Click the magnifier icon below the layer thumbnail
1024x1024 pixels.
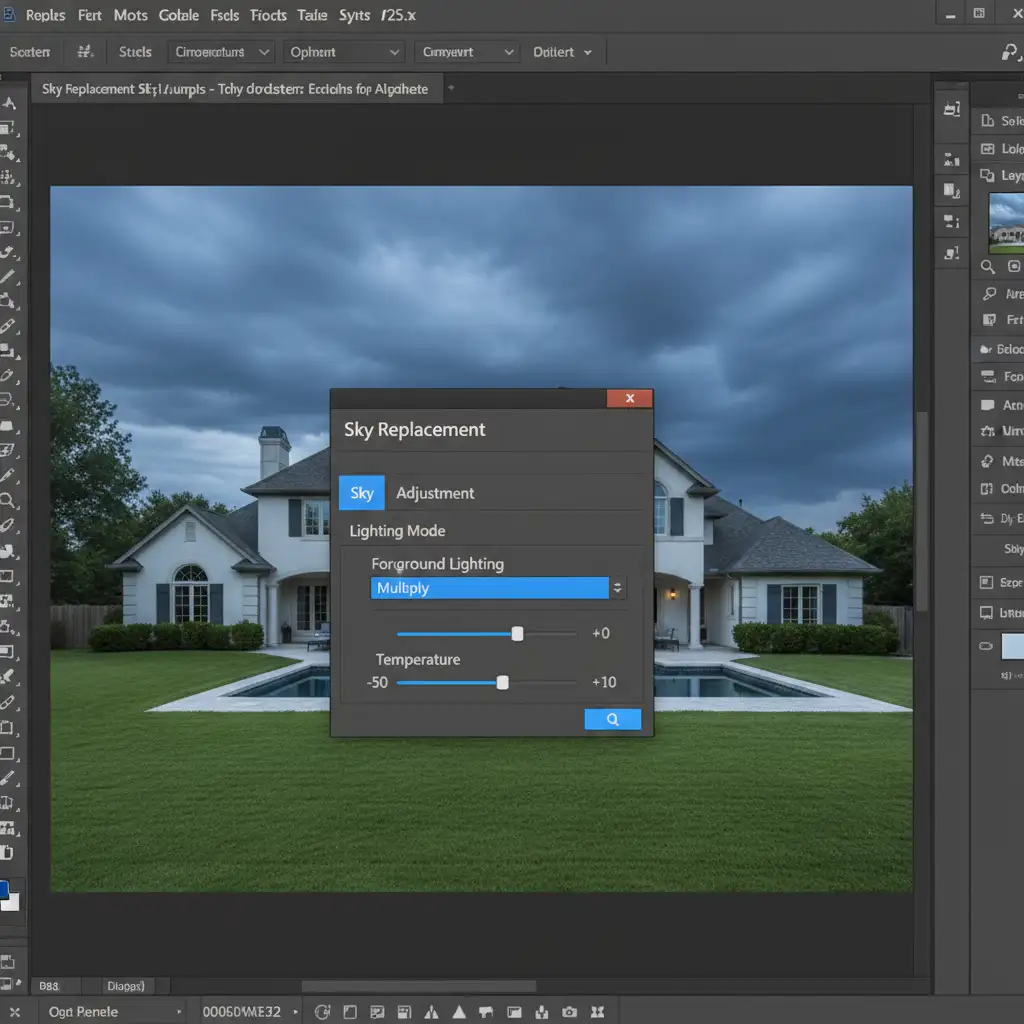click(988, 267)
